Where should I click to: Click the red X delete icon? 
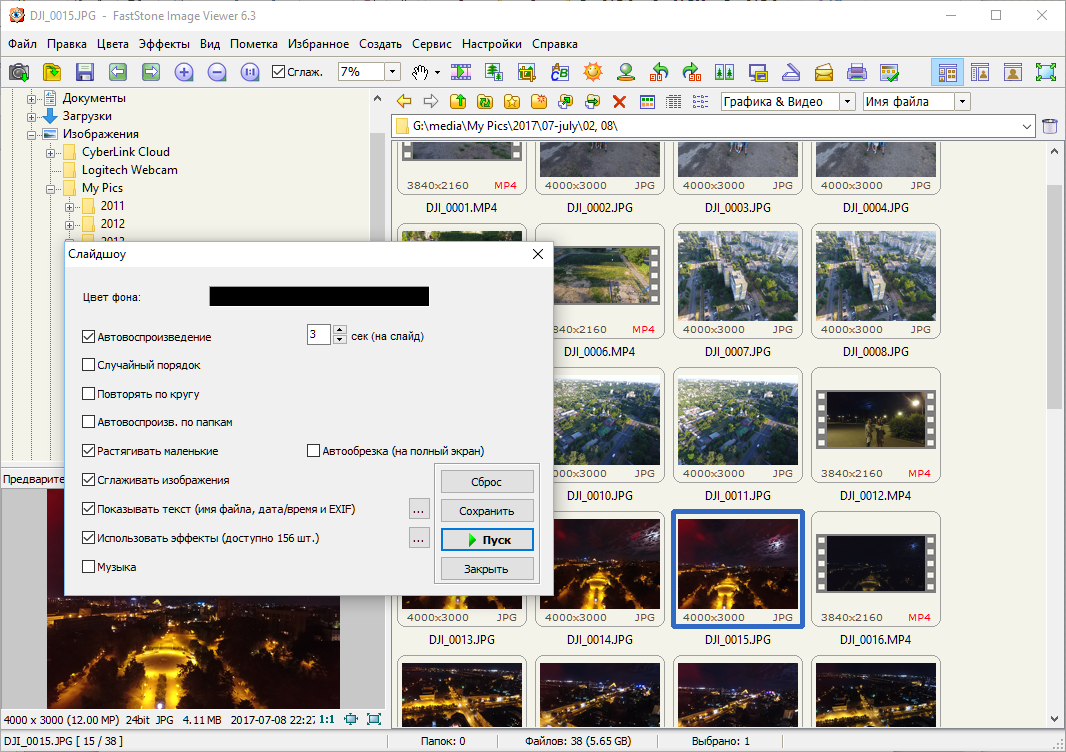tap(619, 102)
